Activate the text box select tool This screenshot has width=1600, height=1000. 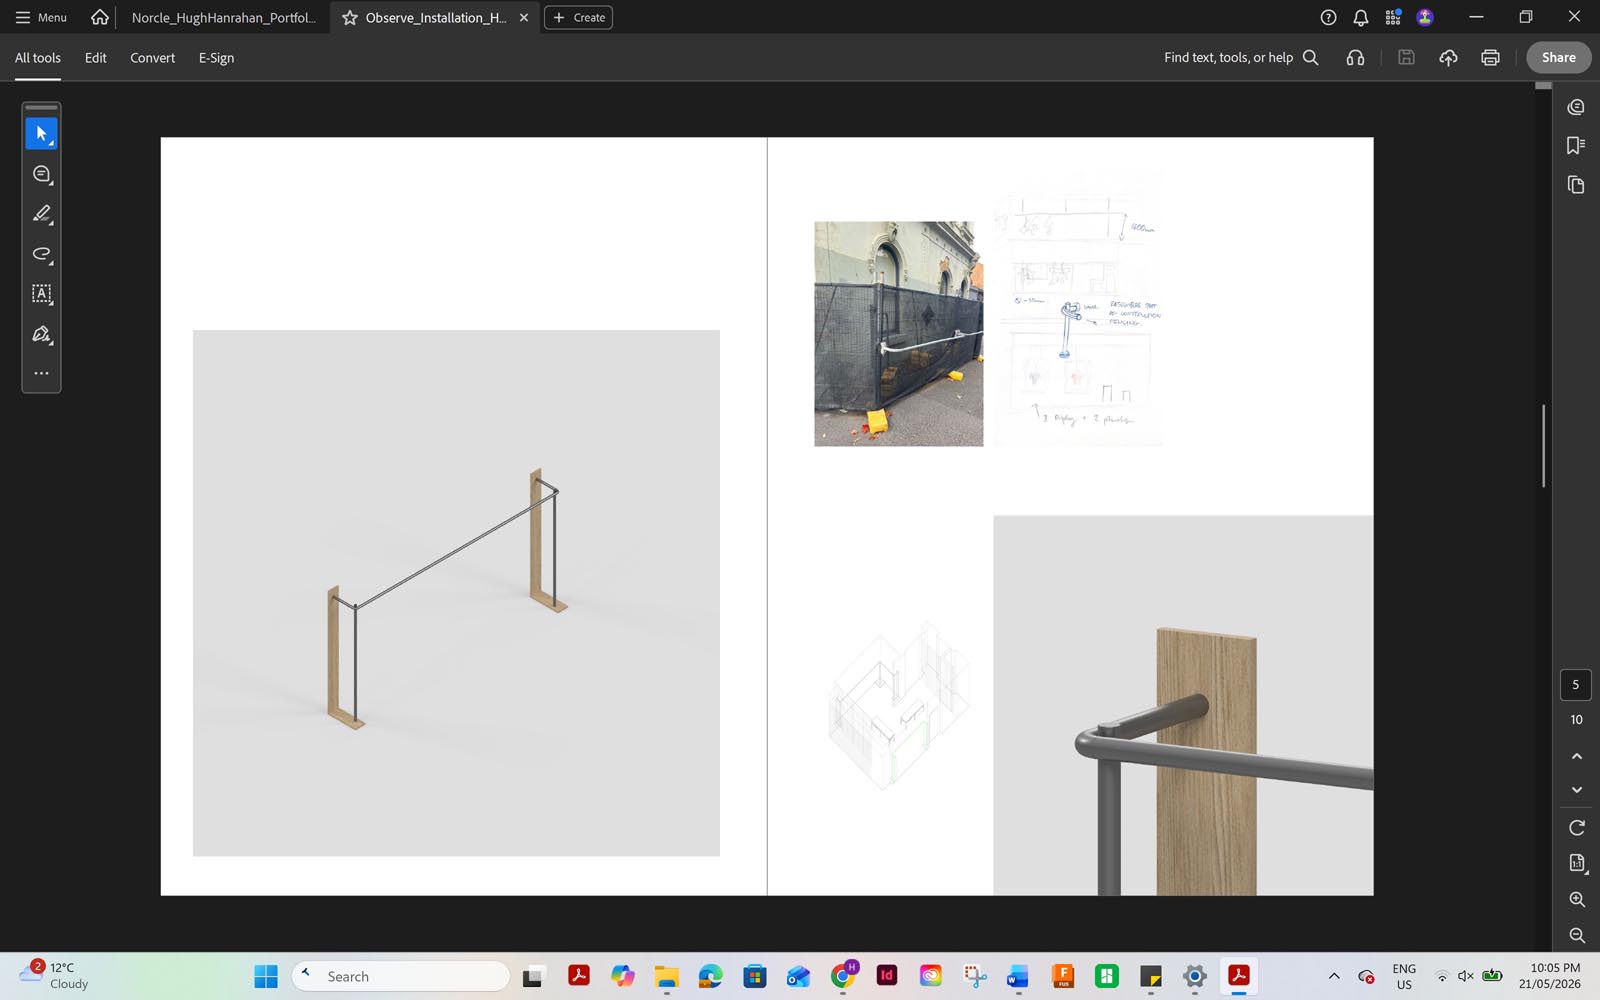[41, 294]
